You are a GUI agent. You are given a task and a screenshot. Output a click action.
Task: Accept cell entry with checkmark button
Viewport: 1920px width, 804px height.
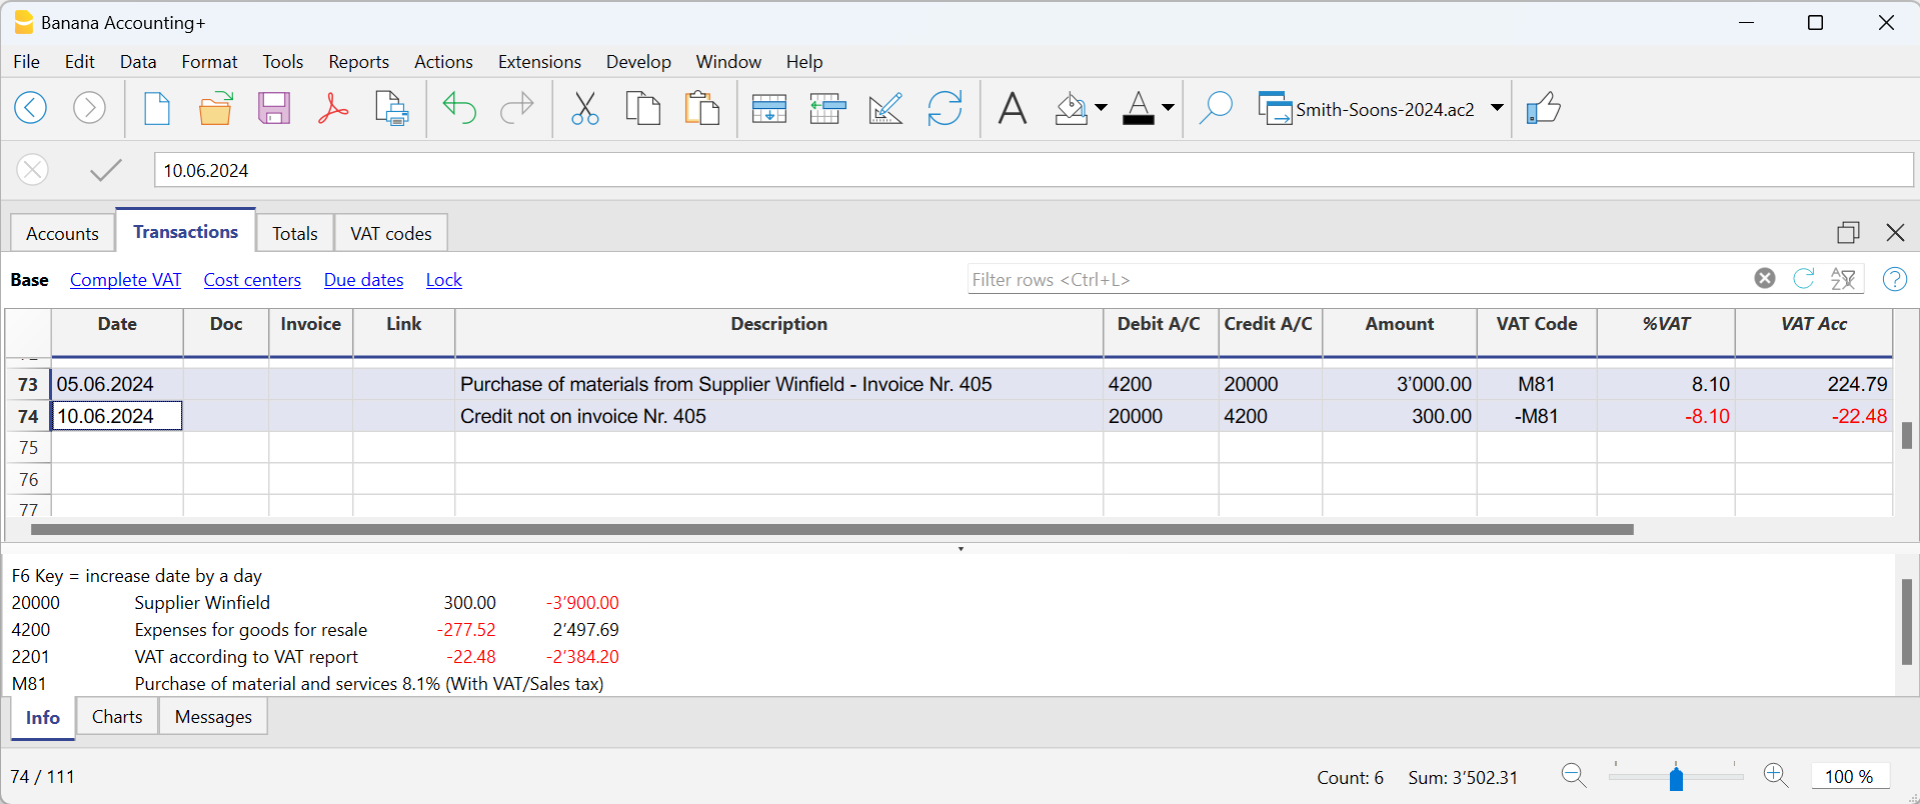(105, 170)
